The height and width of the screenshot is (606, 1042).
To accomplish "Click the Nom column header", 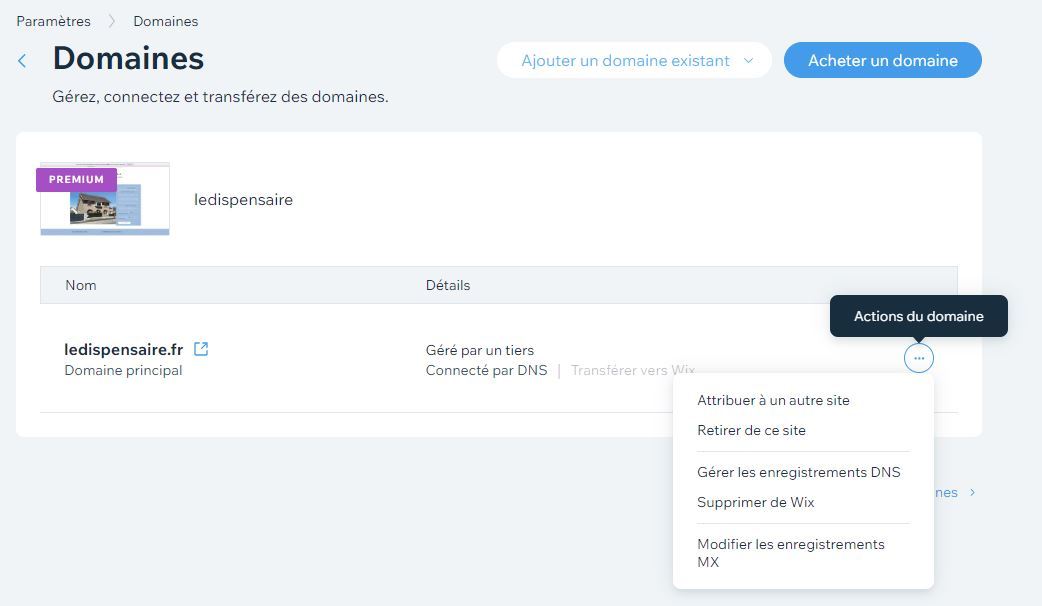I will [81, 285].
